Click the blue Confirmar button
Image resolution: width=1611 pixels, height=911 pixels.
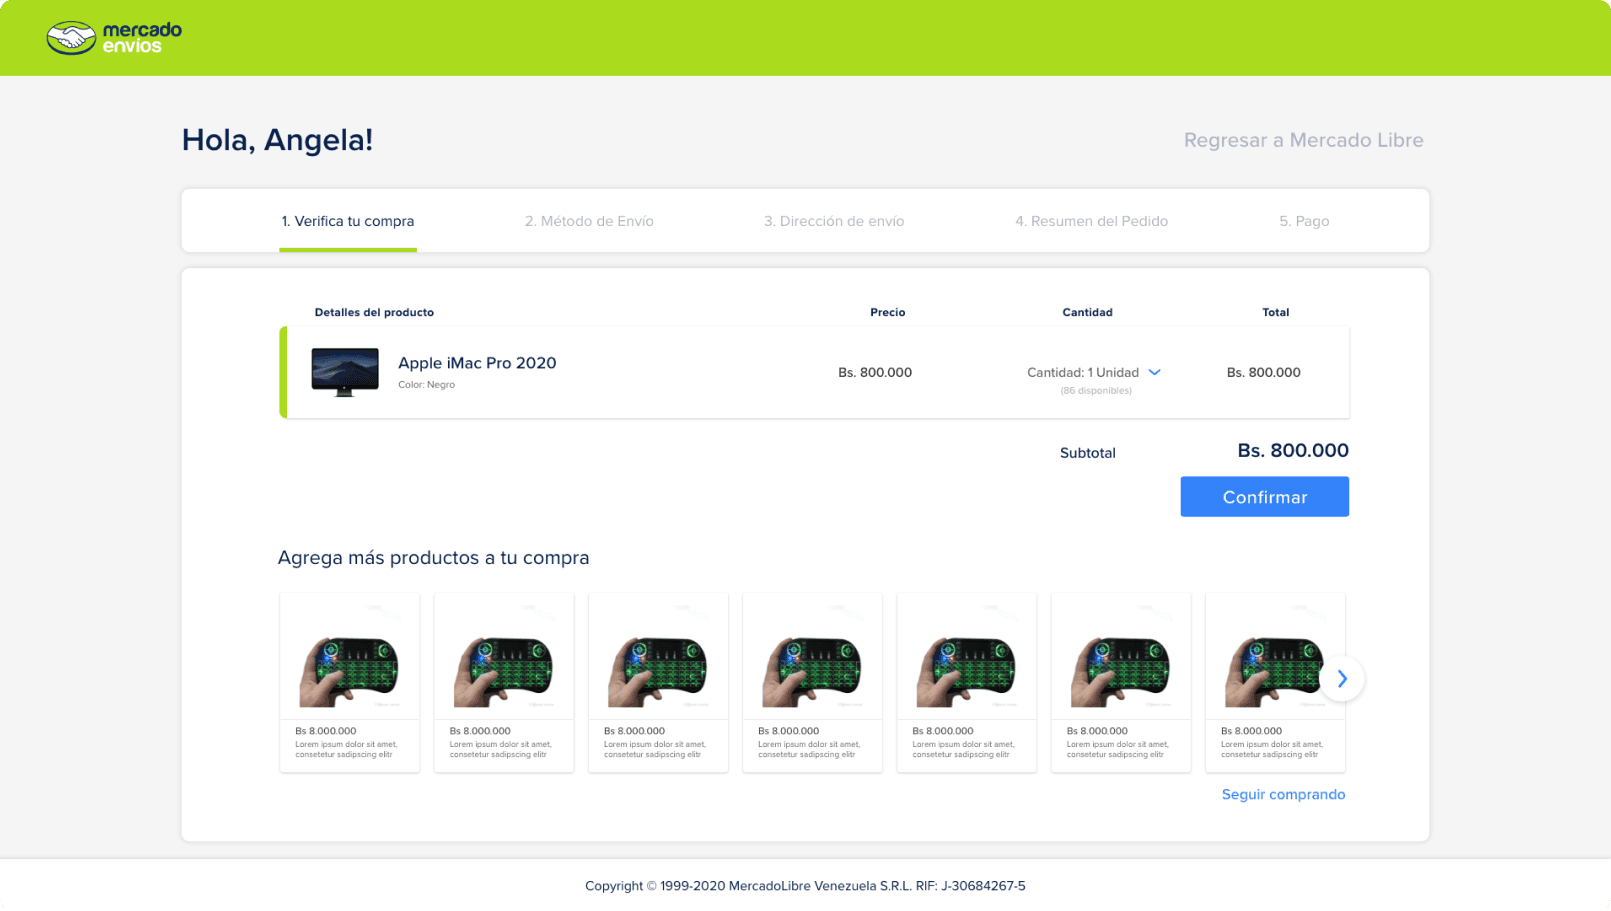[x=1264, y=497]
